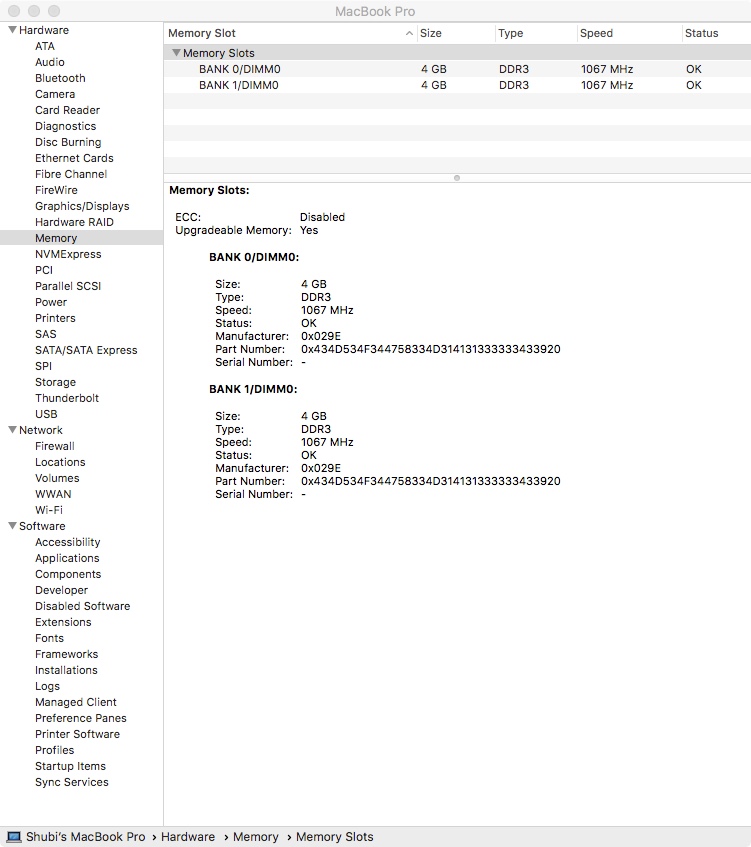Open NVMExpress section
The height and width of the screenshot is (847, 751).
tap(68, 254)
